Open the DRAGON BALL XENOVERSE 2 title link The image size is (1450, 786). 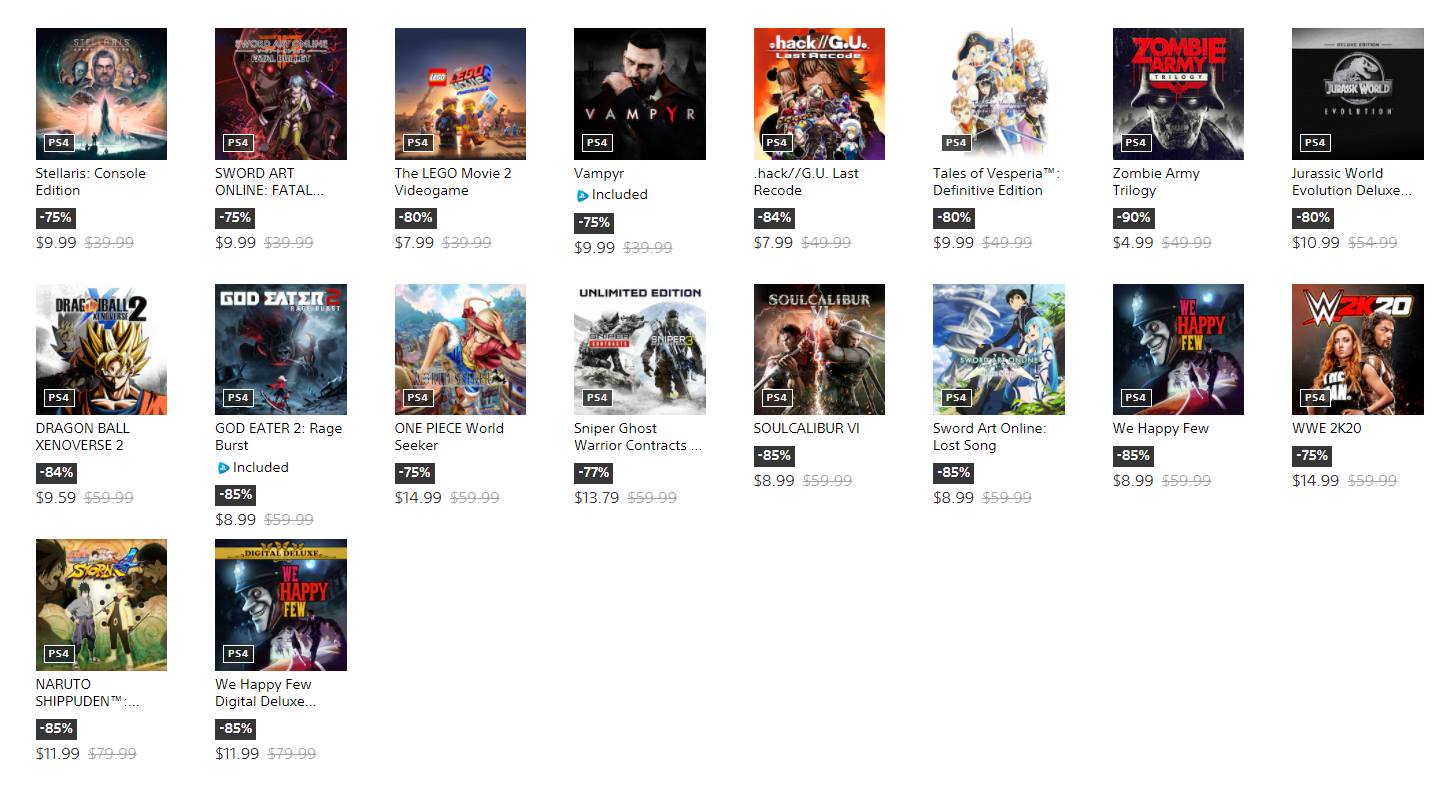82,437
